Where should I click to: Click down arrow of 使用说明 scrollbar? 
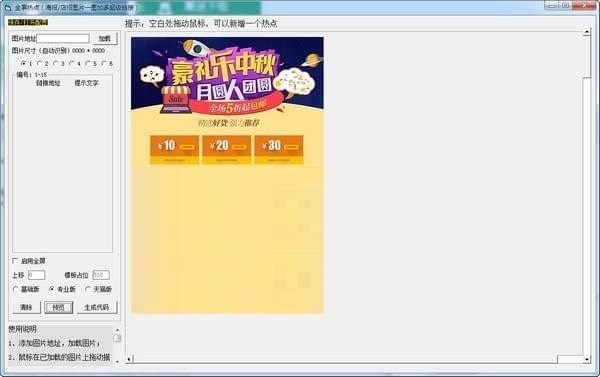pyautogui.click(x=117, y=361)
